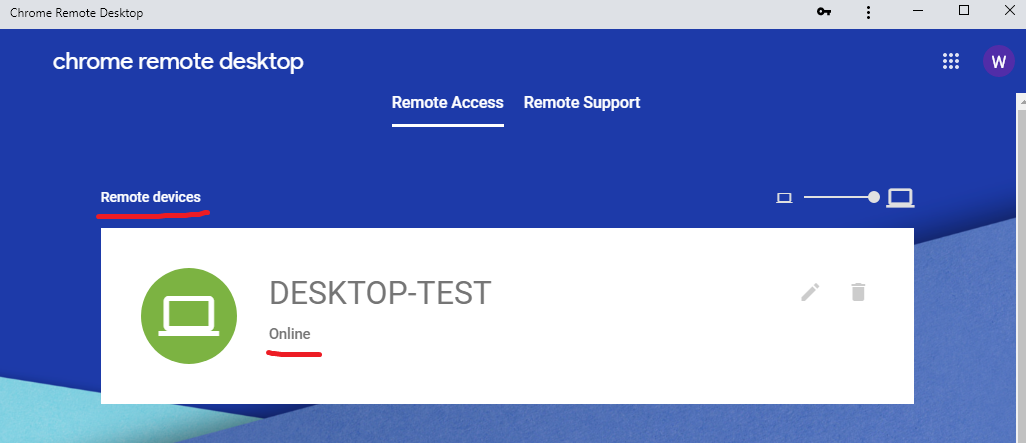
Task: Click the Online status text
Action: 290,334
